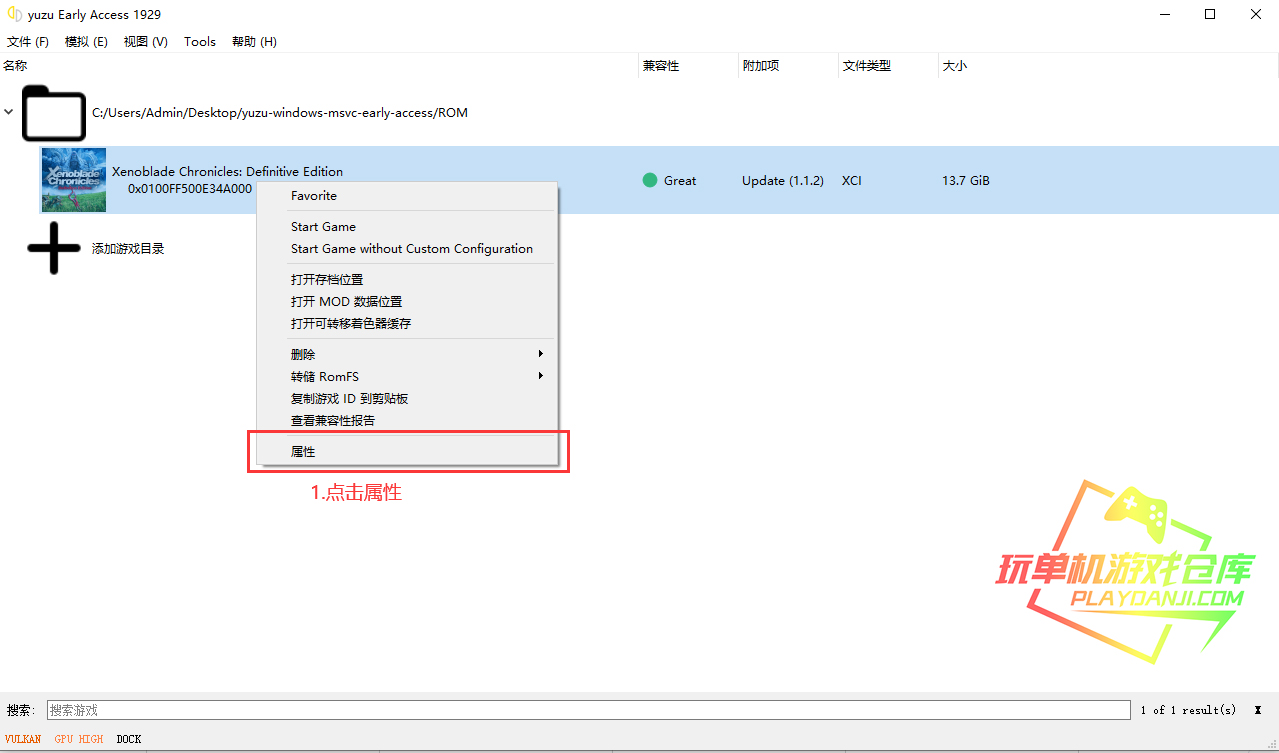Screen dimensions: 1279x753
Task: Toggle the GPU HIGH accuracy status button
Action: 79,739
